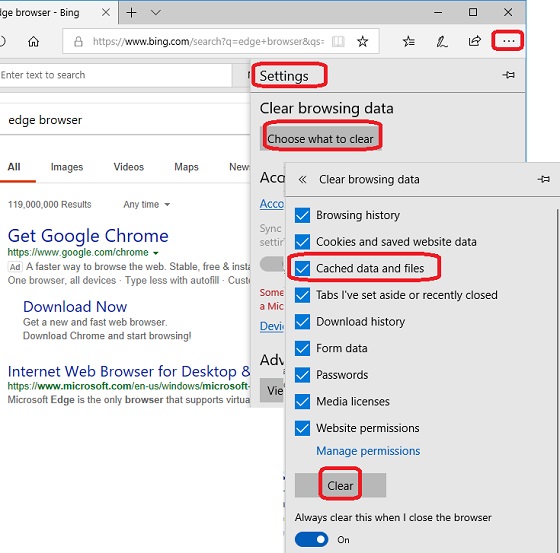Switch to Maps search tab
This screenshot has width=560, height=553.
pos(186,167)
